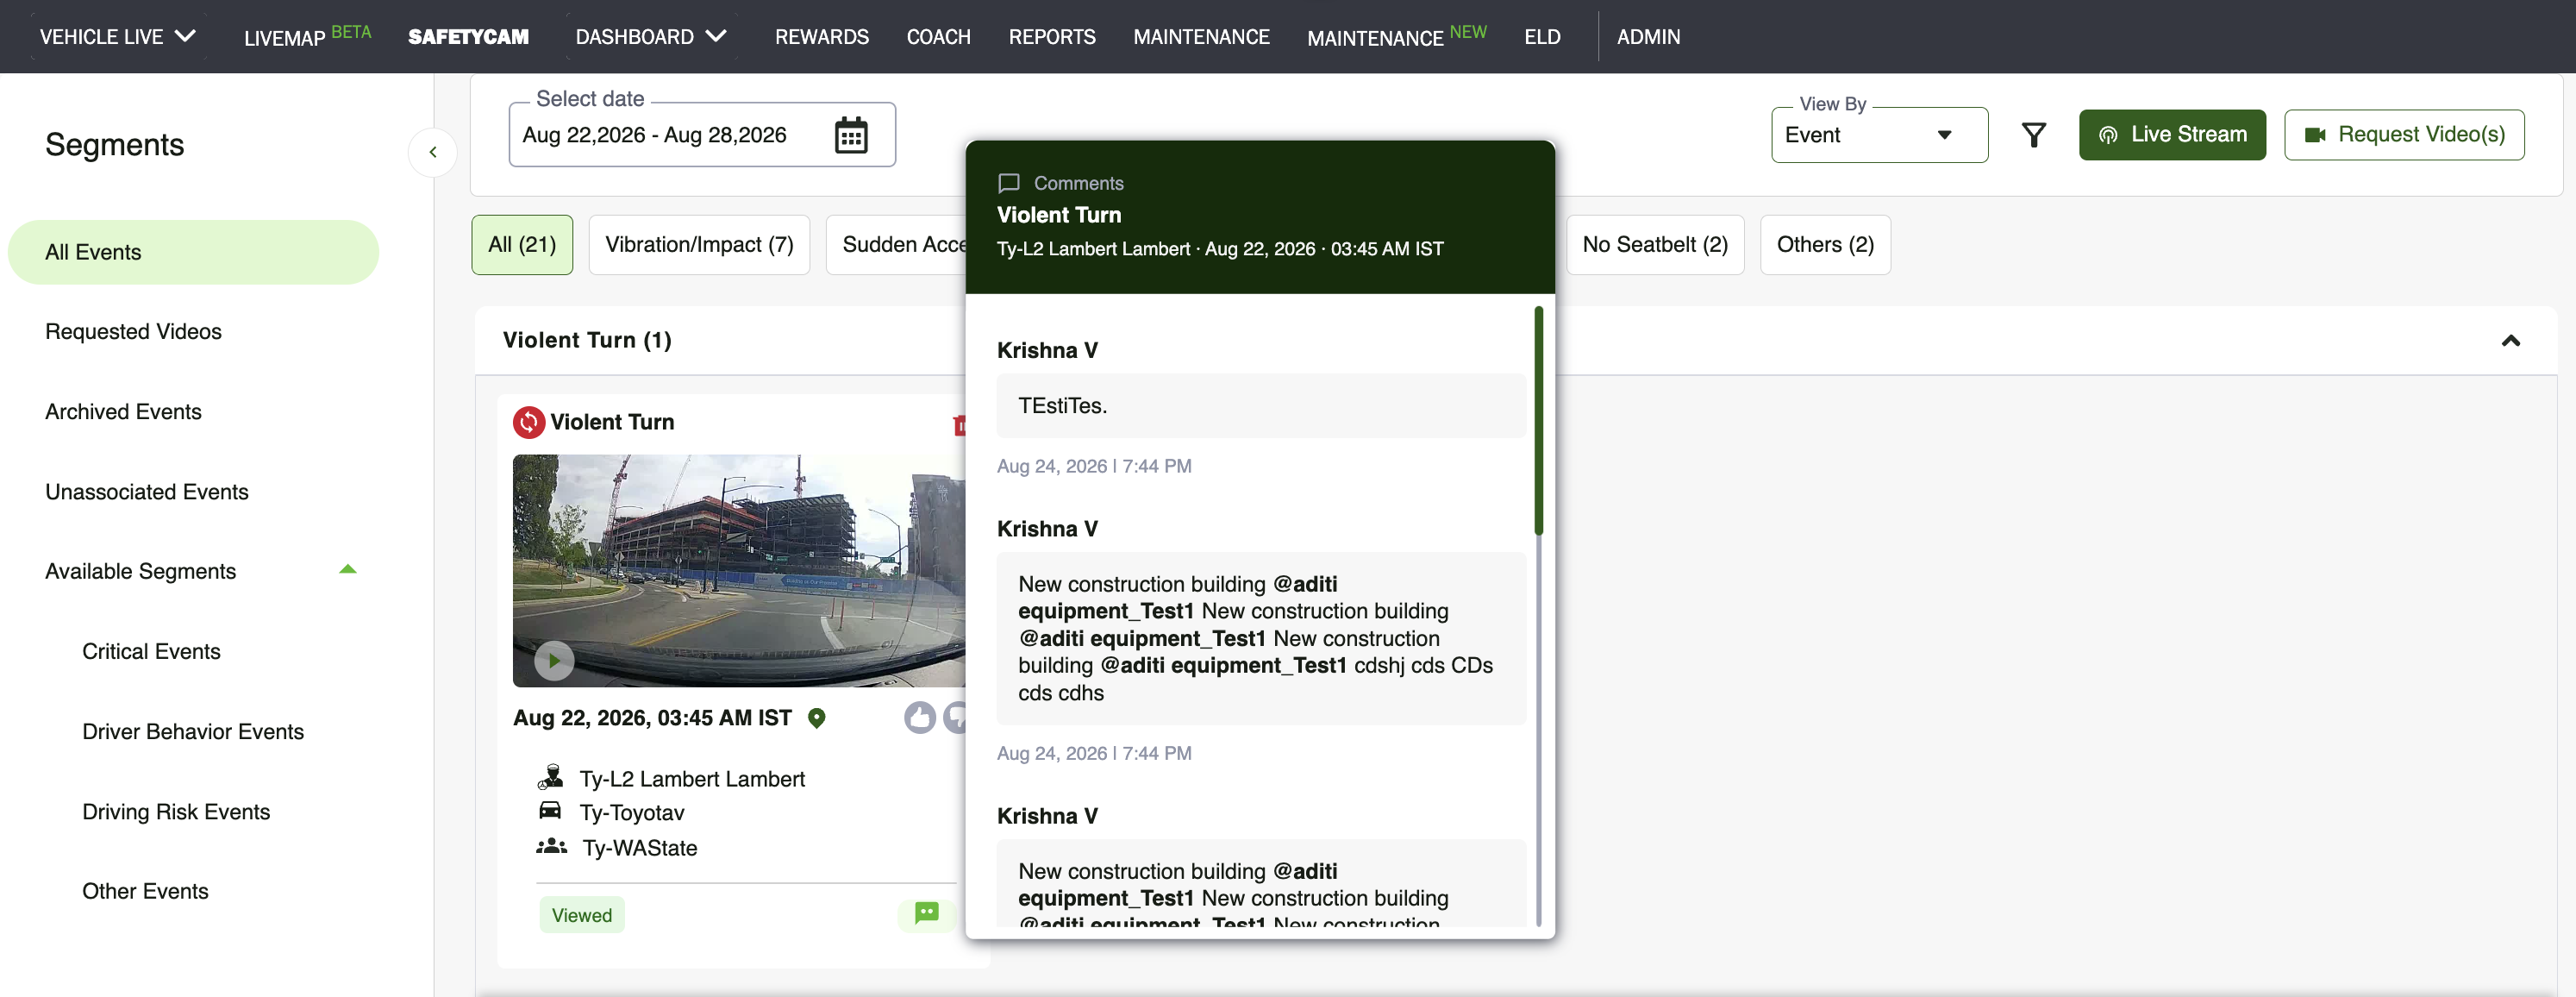Filter by Others (2)
This screenshot has width=2576, height=997.
[x=1825, y=245]
